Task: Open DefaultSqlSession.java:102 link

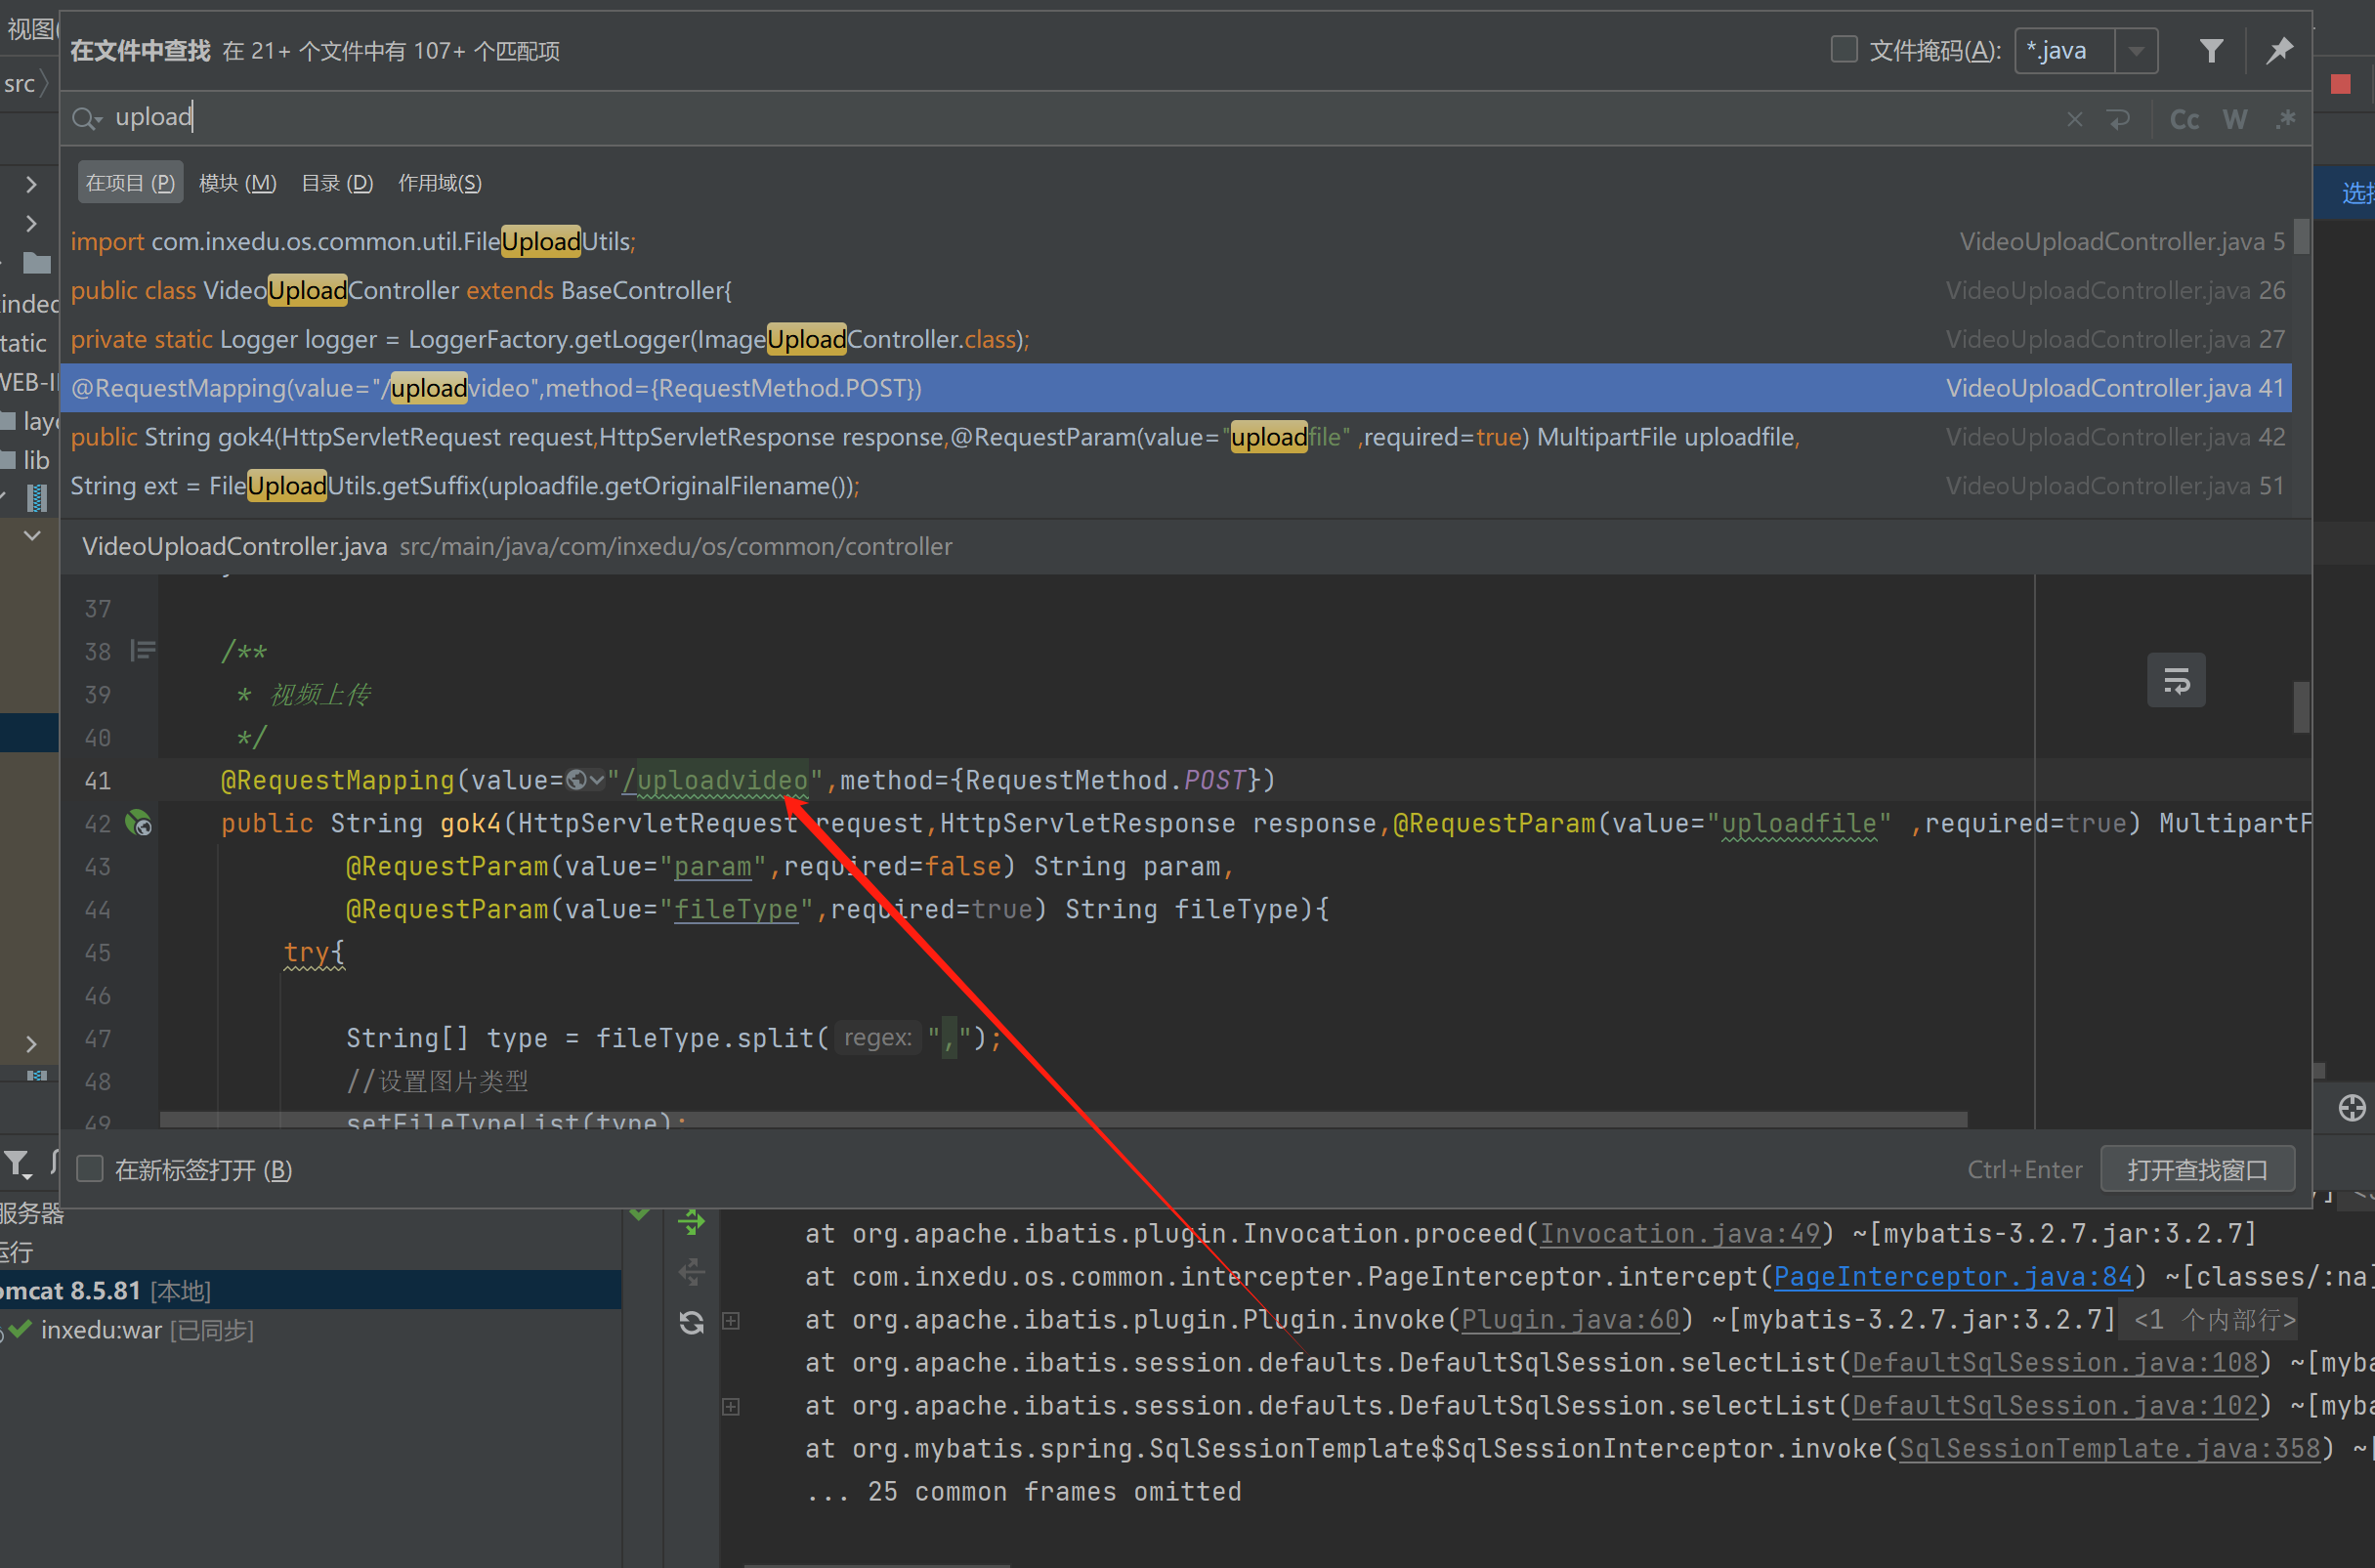Action: (2055, 1406)
